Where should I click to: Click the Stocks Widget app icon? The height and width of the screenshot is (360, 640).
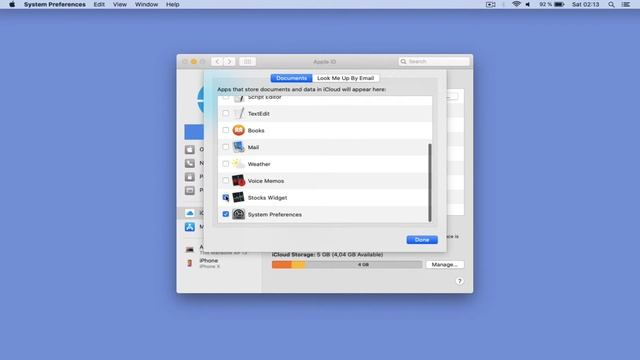[x=238, y=198]
